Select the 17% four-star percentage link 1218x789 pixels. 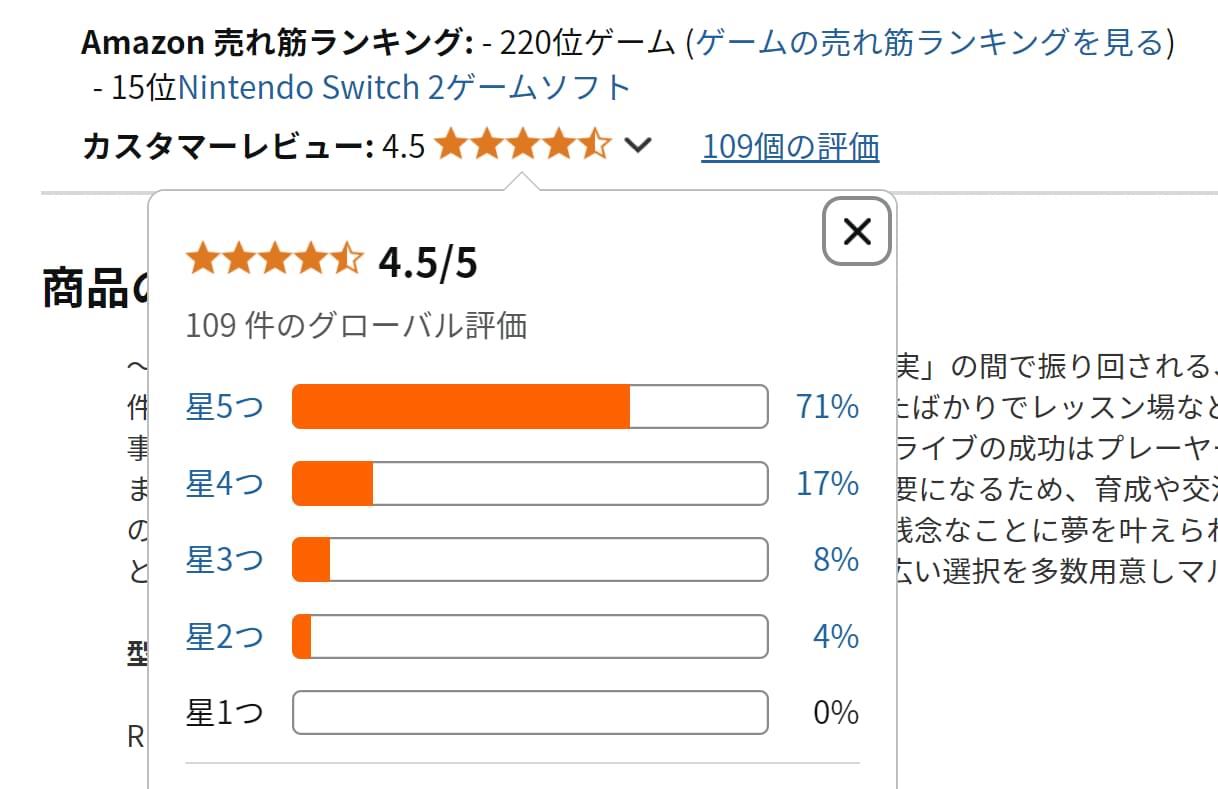click(x=827, y=484)
